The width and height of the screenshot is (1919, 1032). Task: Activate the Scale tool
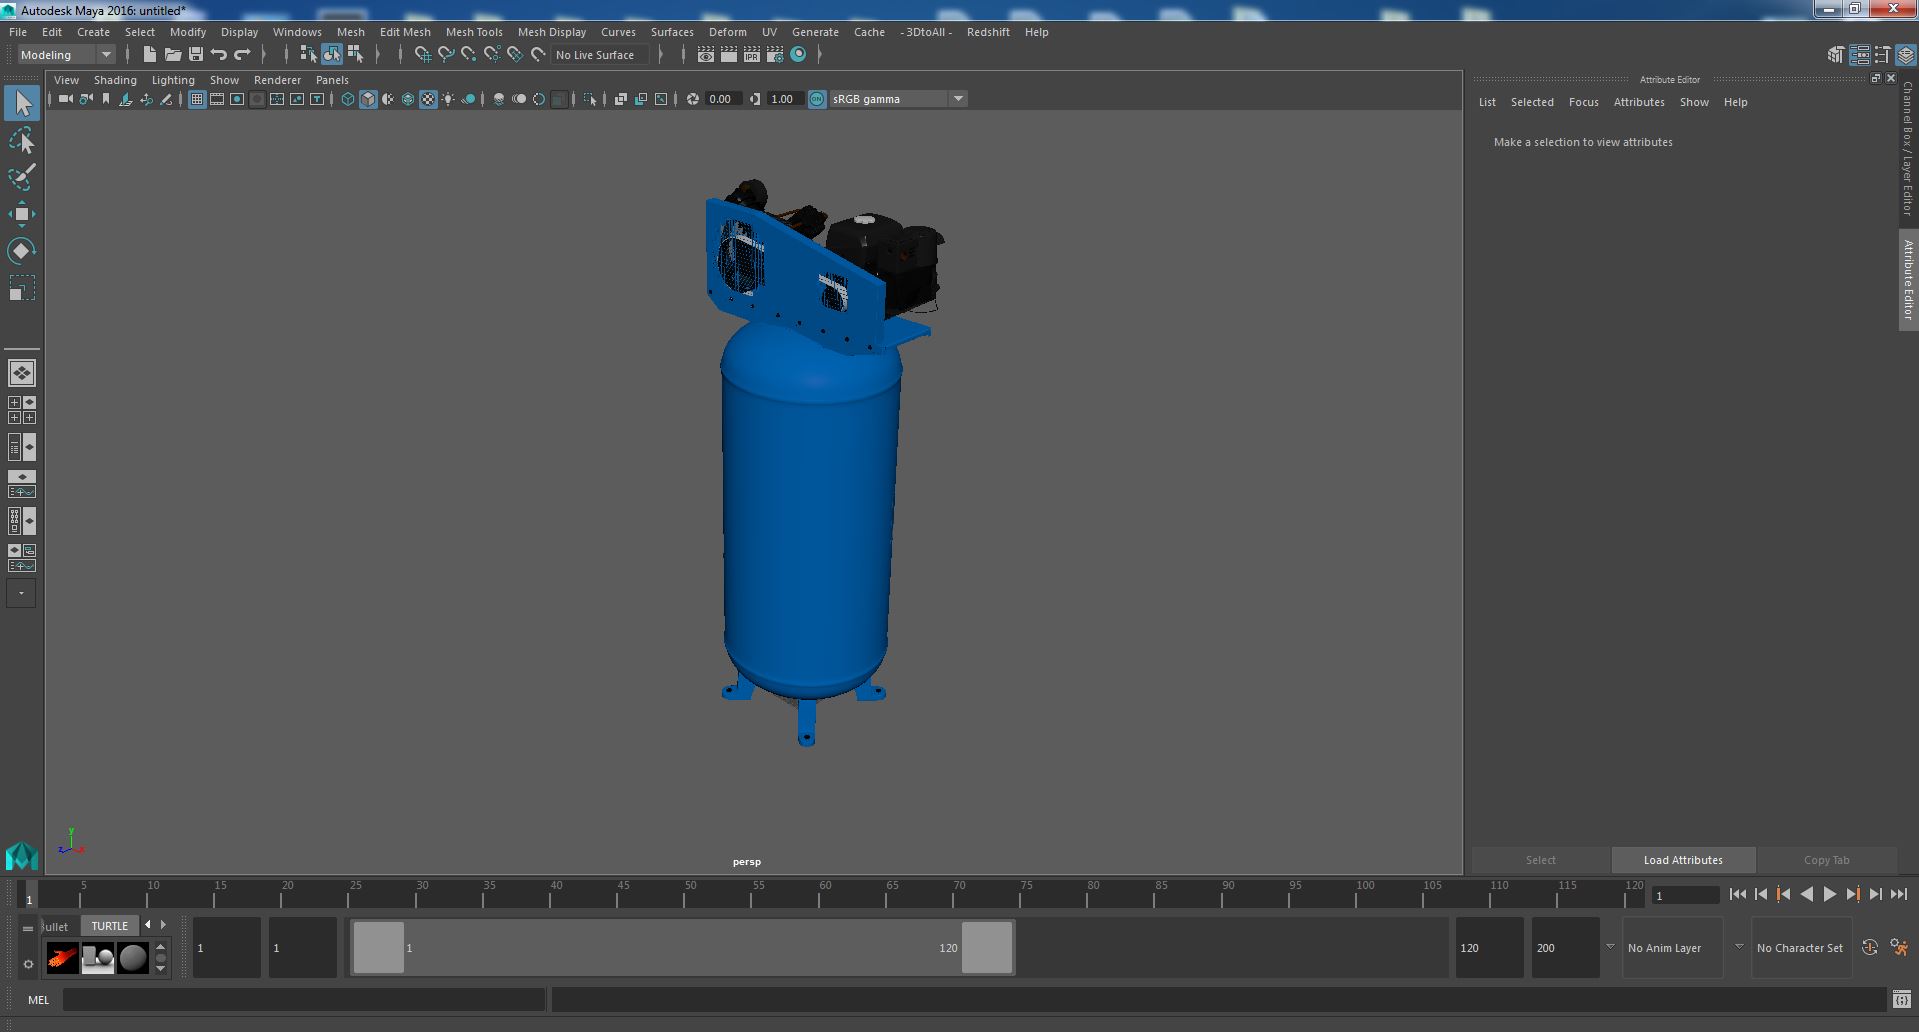[22, 288]
